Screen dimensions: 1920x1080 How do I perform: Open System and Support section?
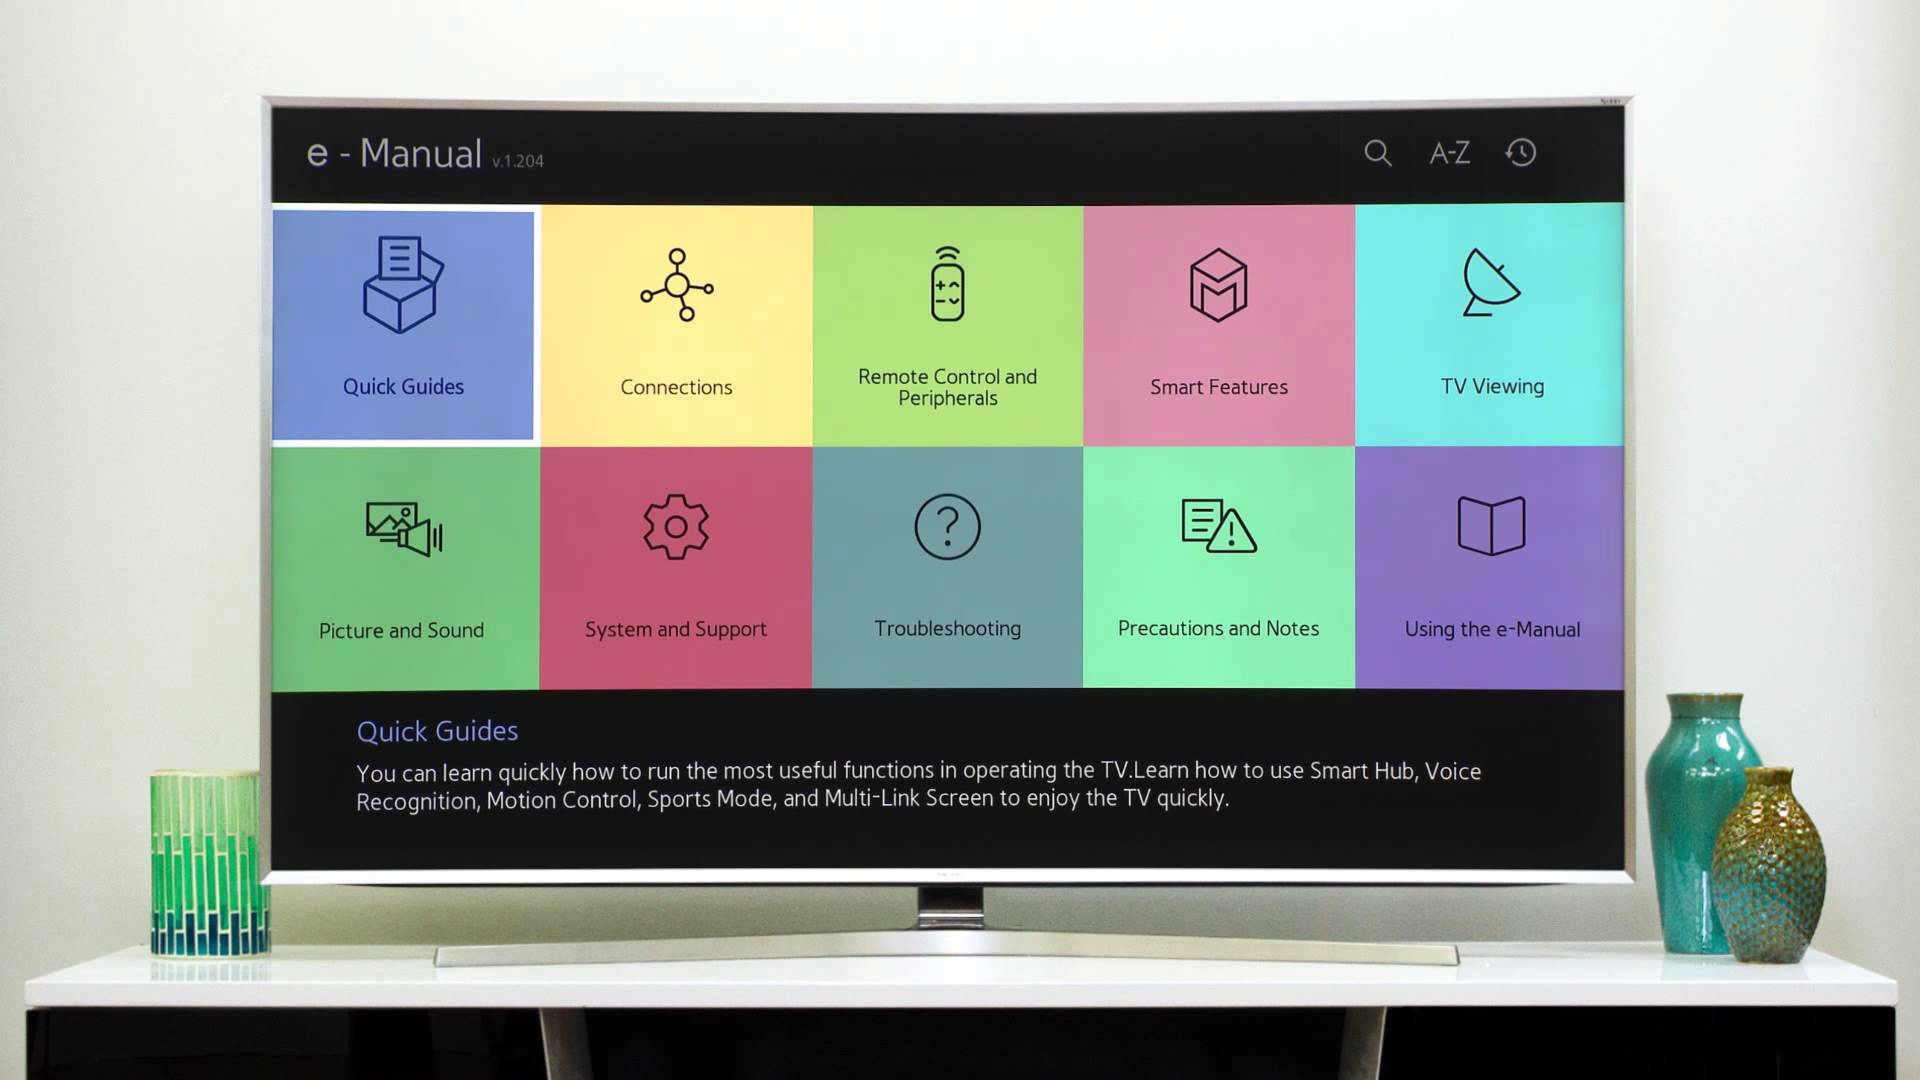[x=675, y=567]
